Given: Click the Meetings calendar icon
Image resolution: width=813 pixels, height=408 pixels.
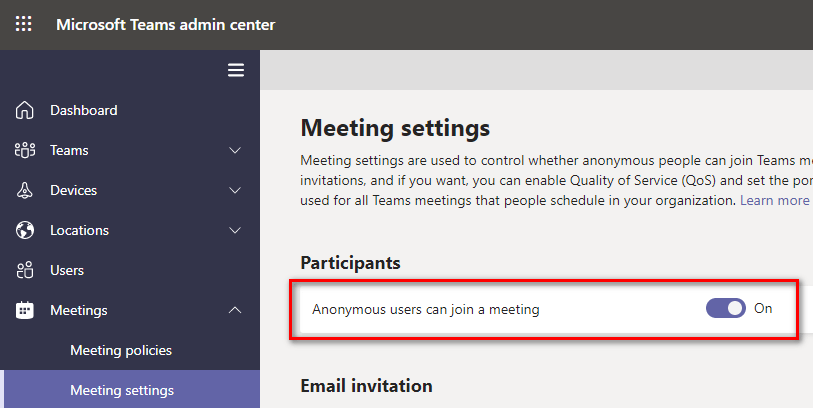Looking at the screenshot, I should click(25, 310).
